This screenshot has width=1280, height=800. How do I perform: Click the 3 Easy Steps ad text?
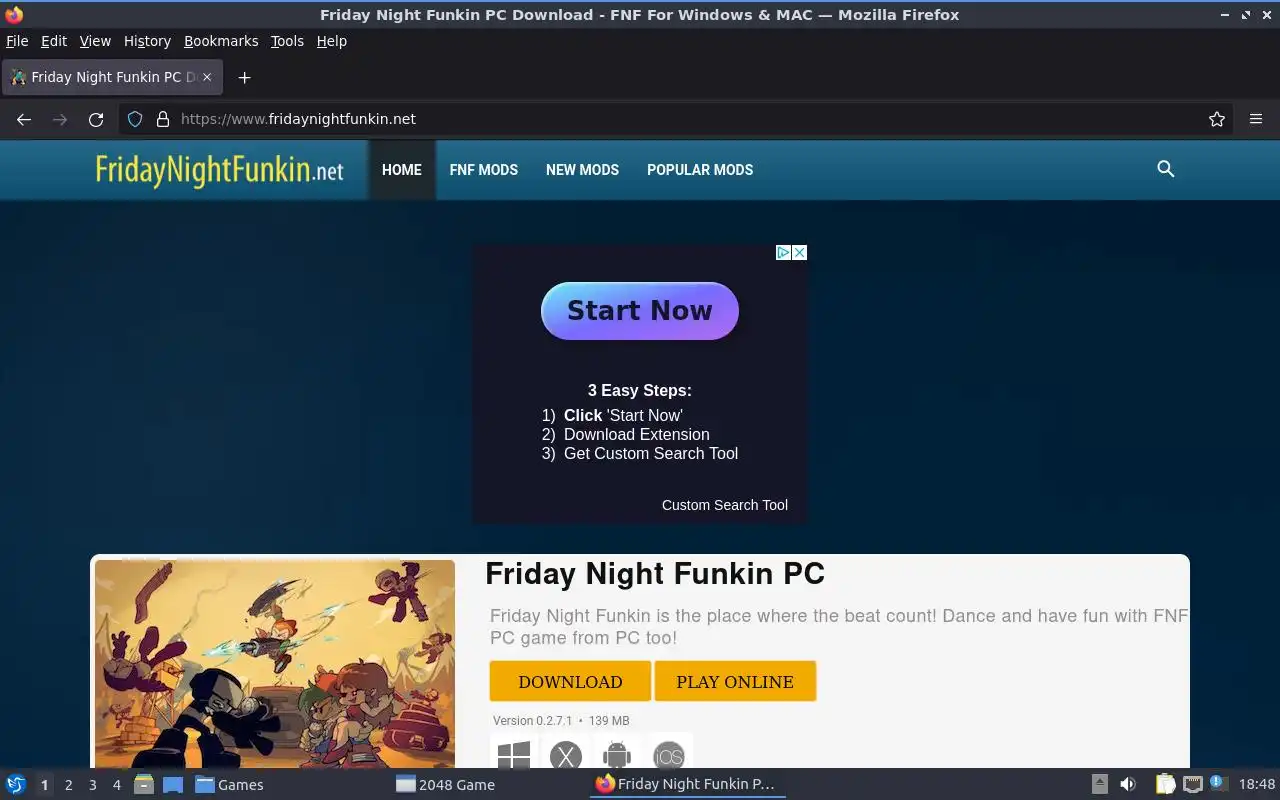(x=640, y=391)
